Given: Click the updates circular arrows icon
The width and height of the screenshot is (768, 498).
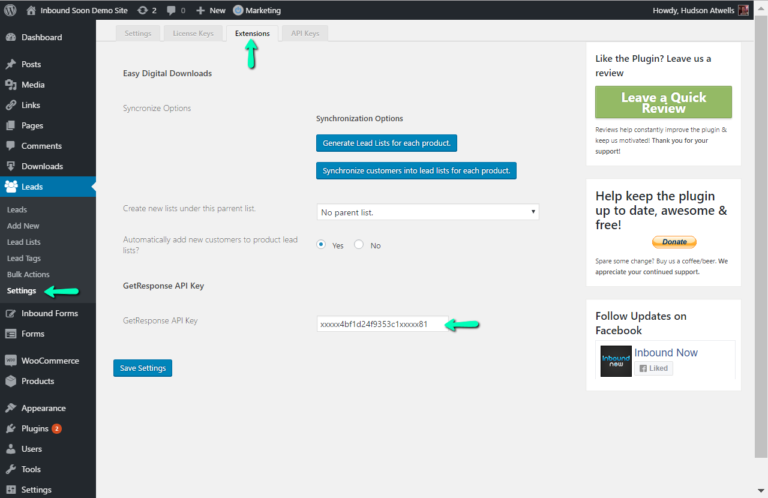Looking at the screenshot, I should (x=143, y=10).
